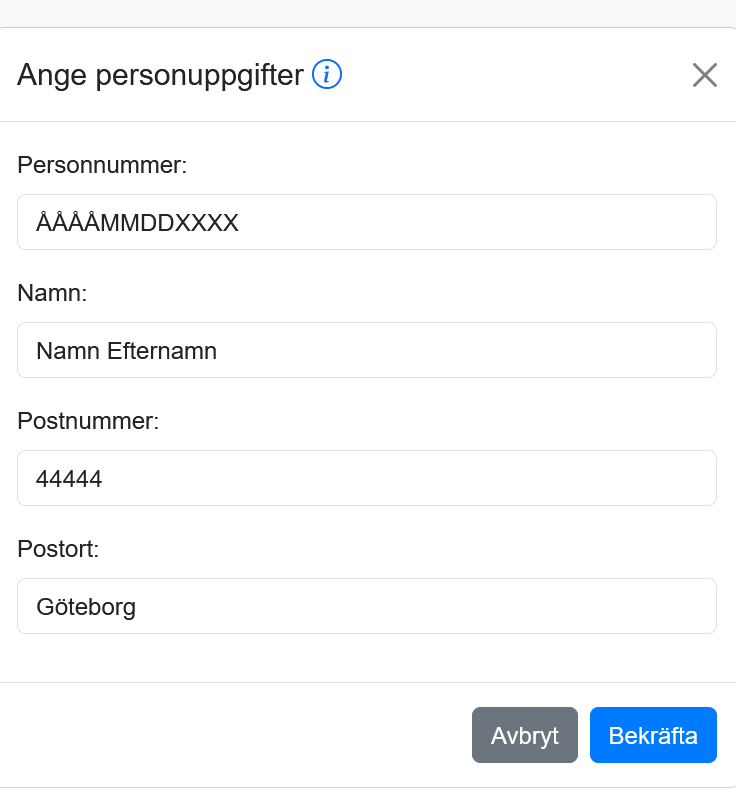Click into the Namn text field
736x796 pixels.
pos(367,350)
